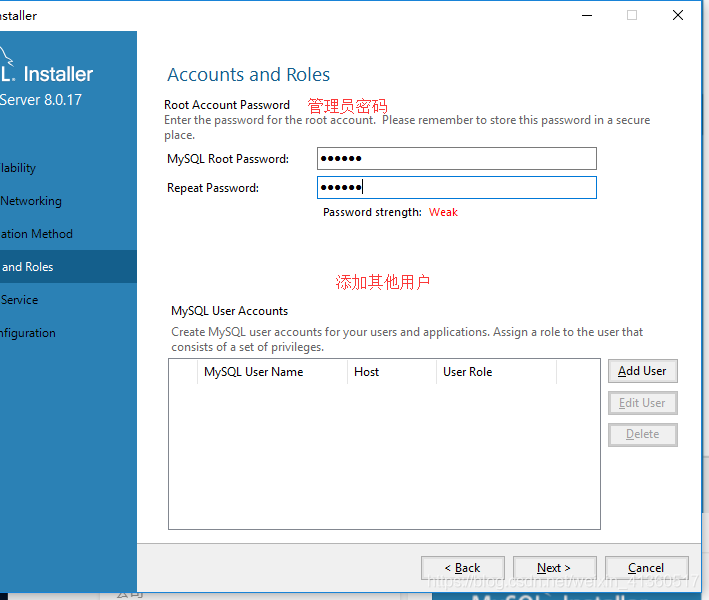Screen dimensions: 709x600
Task: Click the Repeat Password field
Action: (x=457, y=188)
